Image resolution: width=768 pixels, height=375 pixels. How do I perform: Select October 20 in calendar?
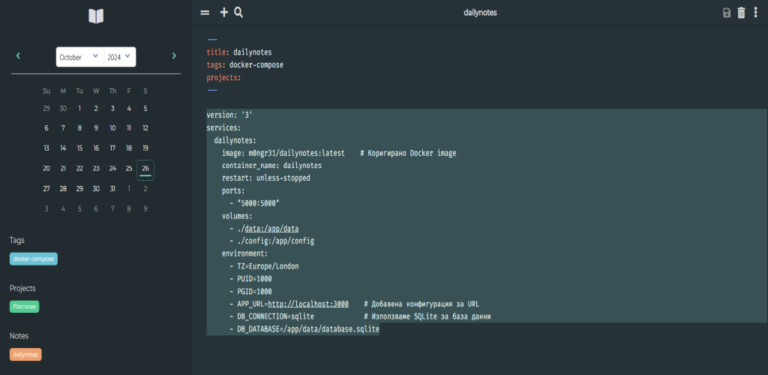pos(47,168)
